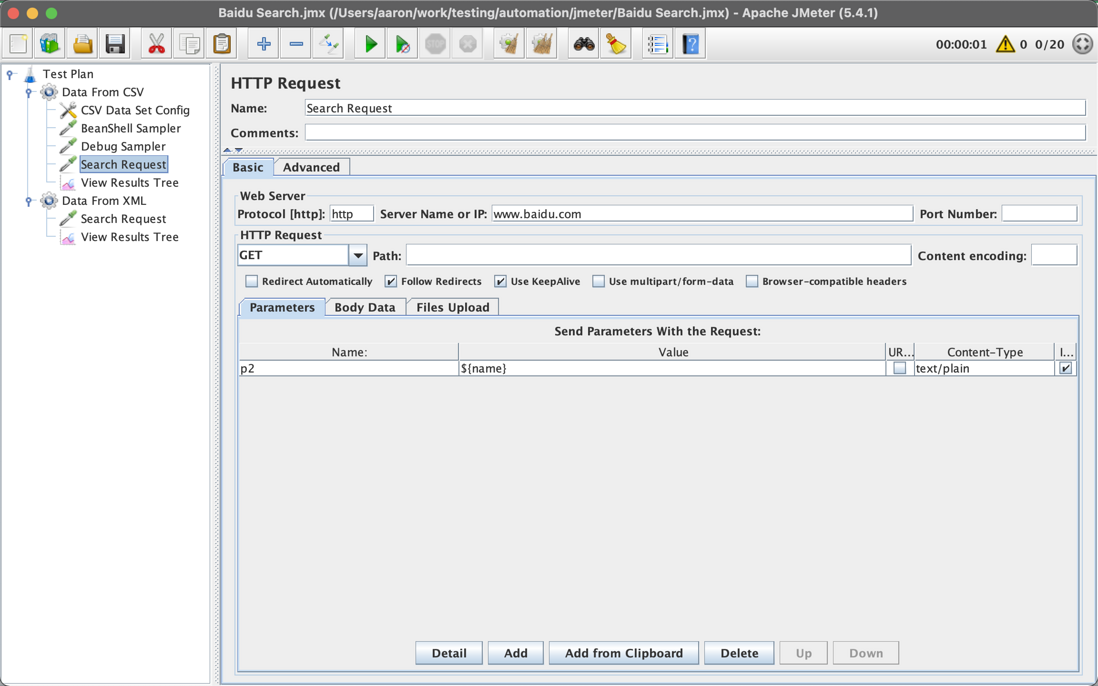Enable Browser-compatible headers checkbox
The width and height of the screenshot is (1098, 686).
pyautogui.click(x=751, y=281)
